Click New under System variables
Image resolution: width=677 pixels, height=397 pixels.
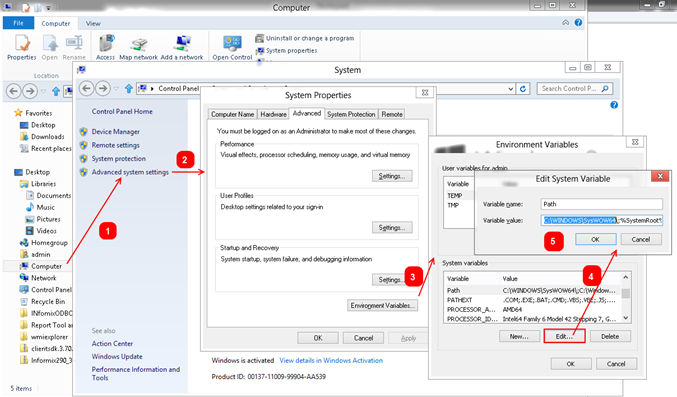(x=519, y=336)
